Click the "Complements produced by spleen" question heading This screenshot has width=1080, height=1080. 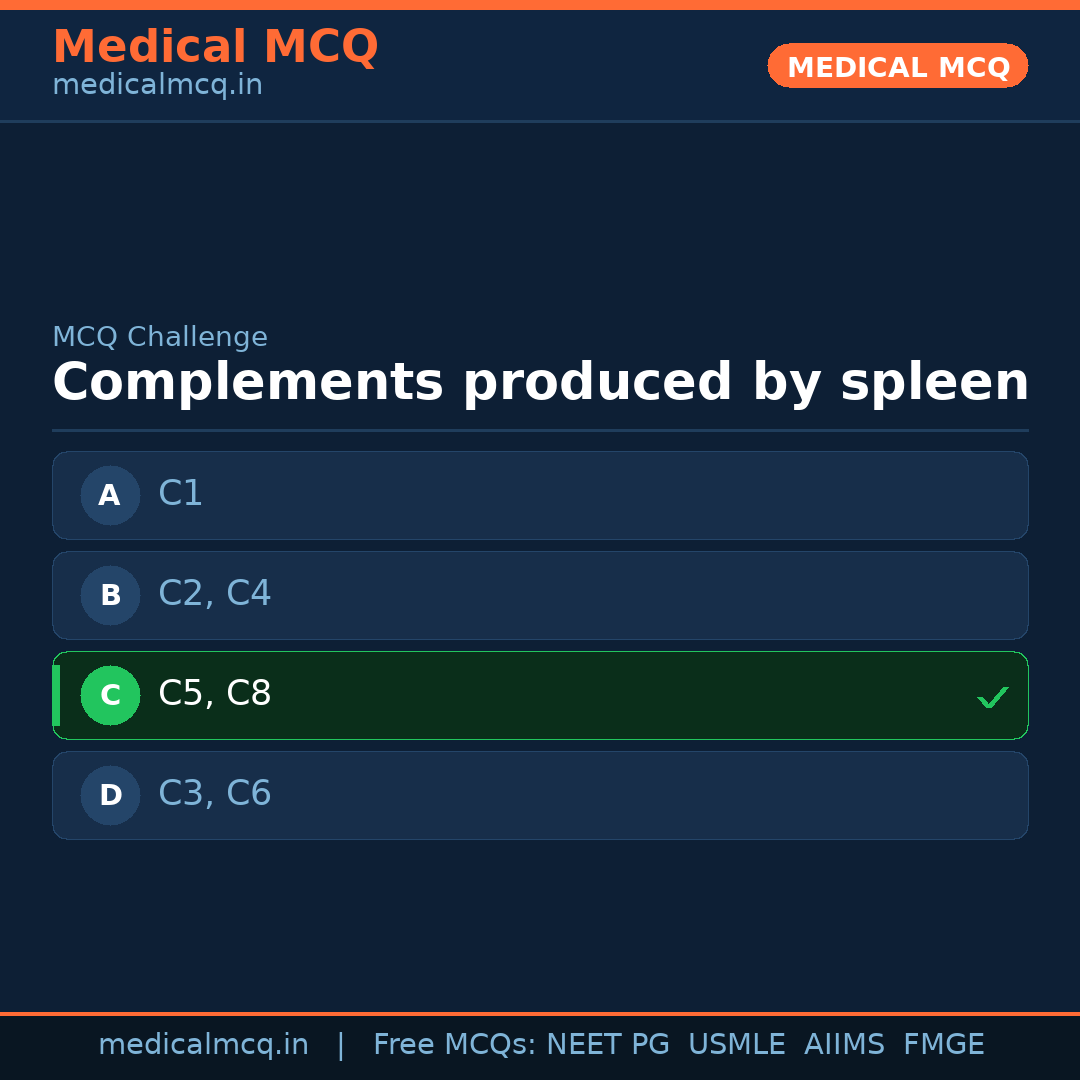[540, 383]
